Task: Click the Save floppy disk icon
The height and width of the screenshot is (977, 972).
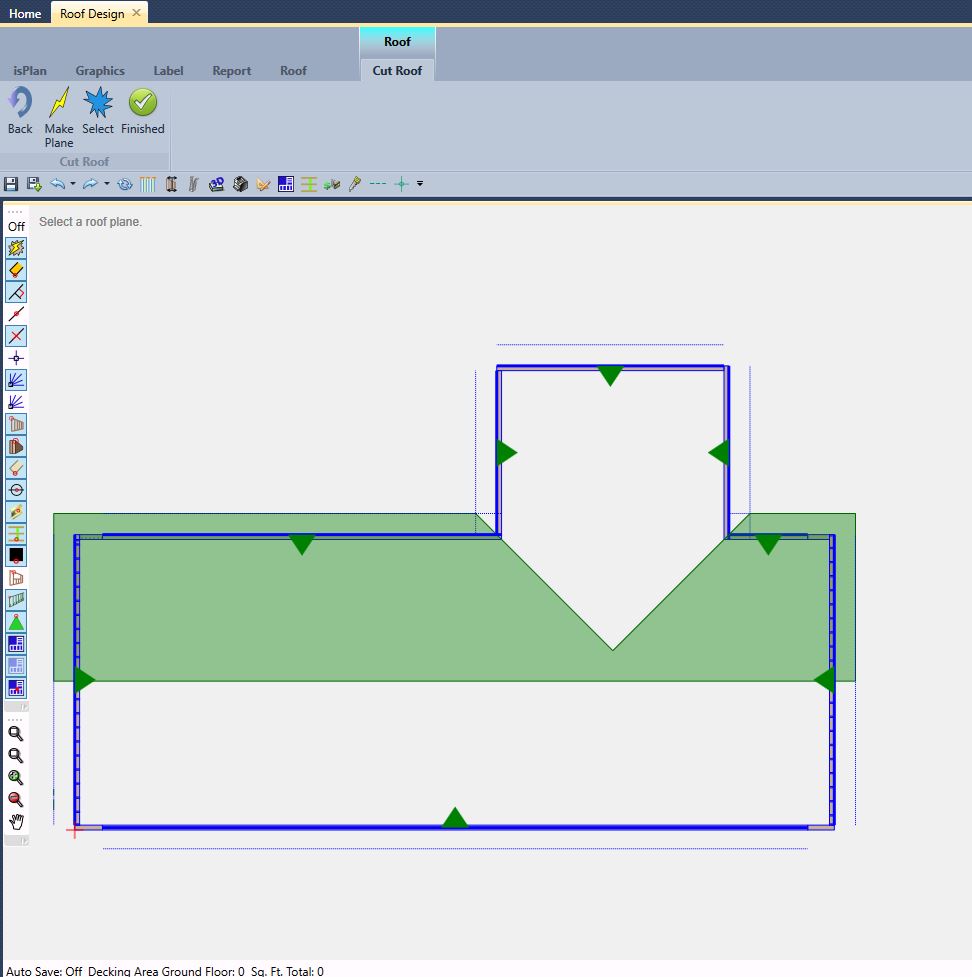Action: coord(11,184)
